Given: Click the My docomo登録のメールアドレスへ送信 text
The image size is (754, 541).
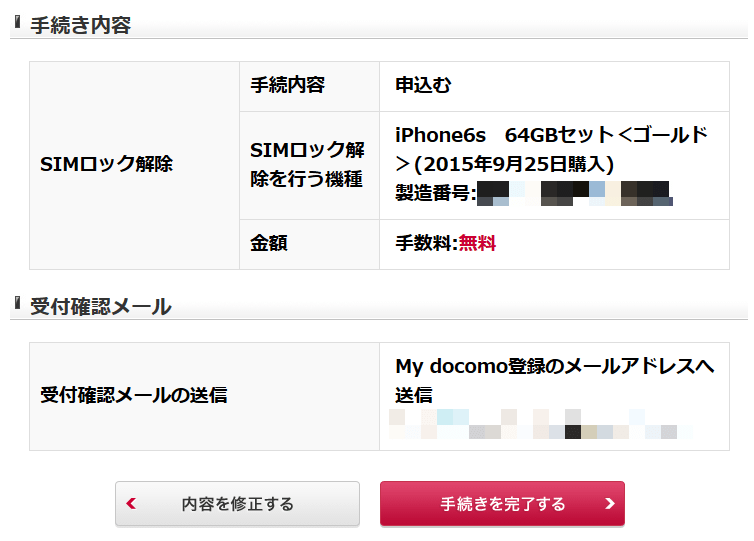Looking at the screenshot, I should click(554, 380).
